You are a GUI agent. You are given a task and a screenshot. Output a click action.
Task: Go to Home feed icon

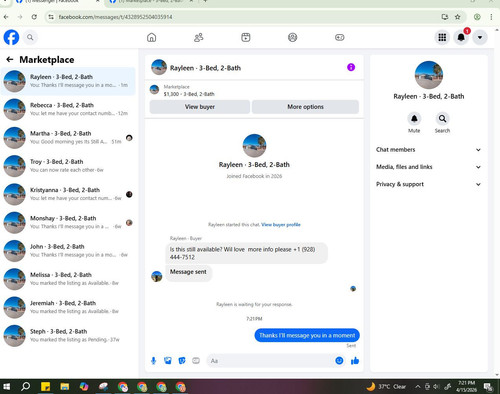[x=151, y=37]
